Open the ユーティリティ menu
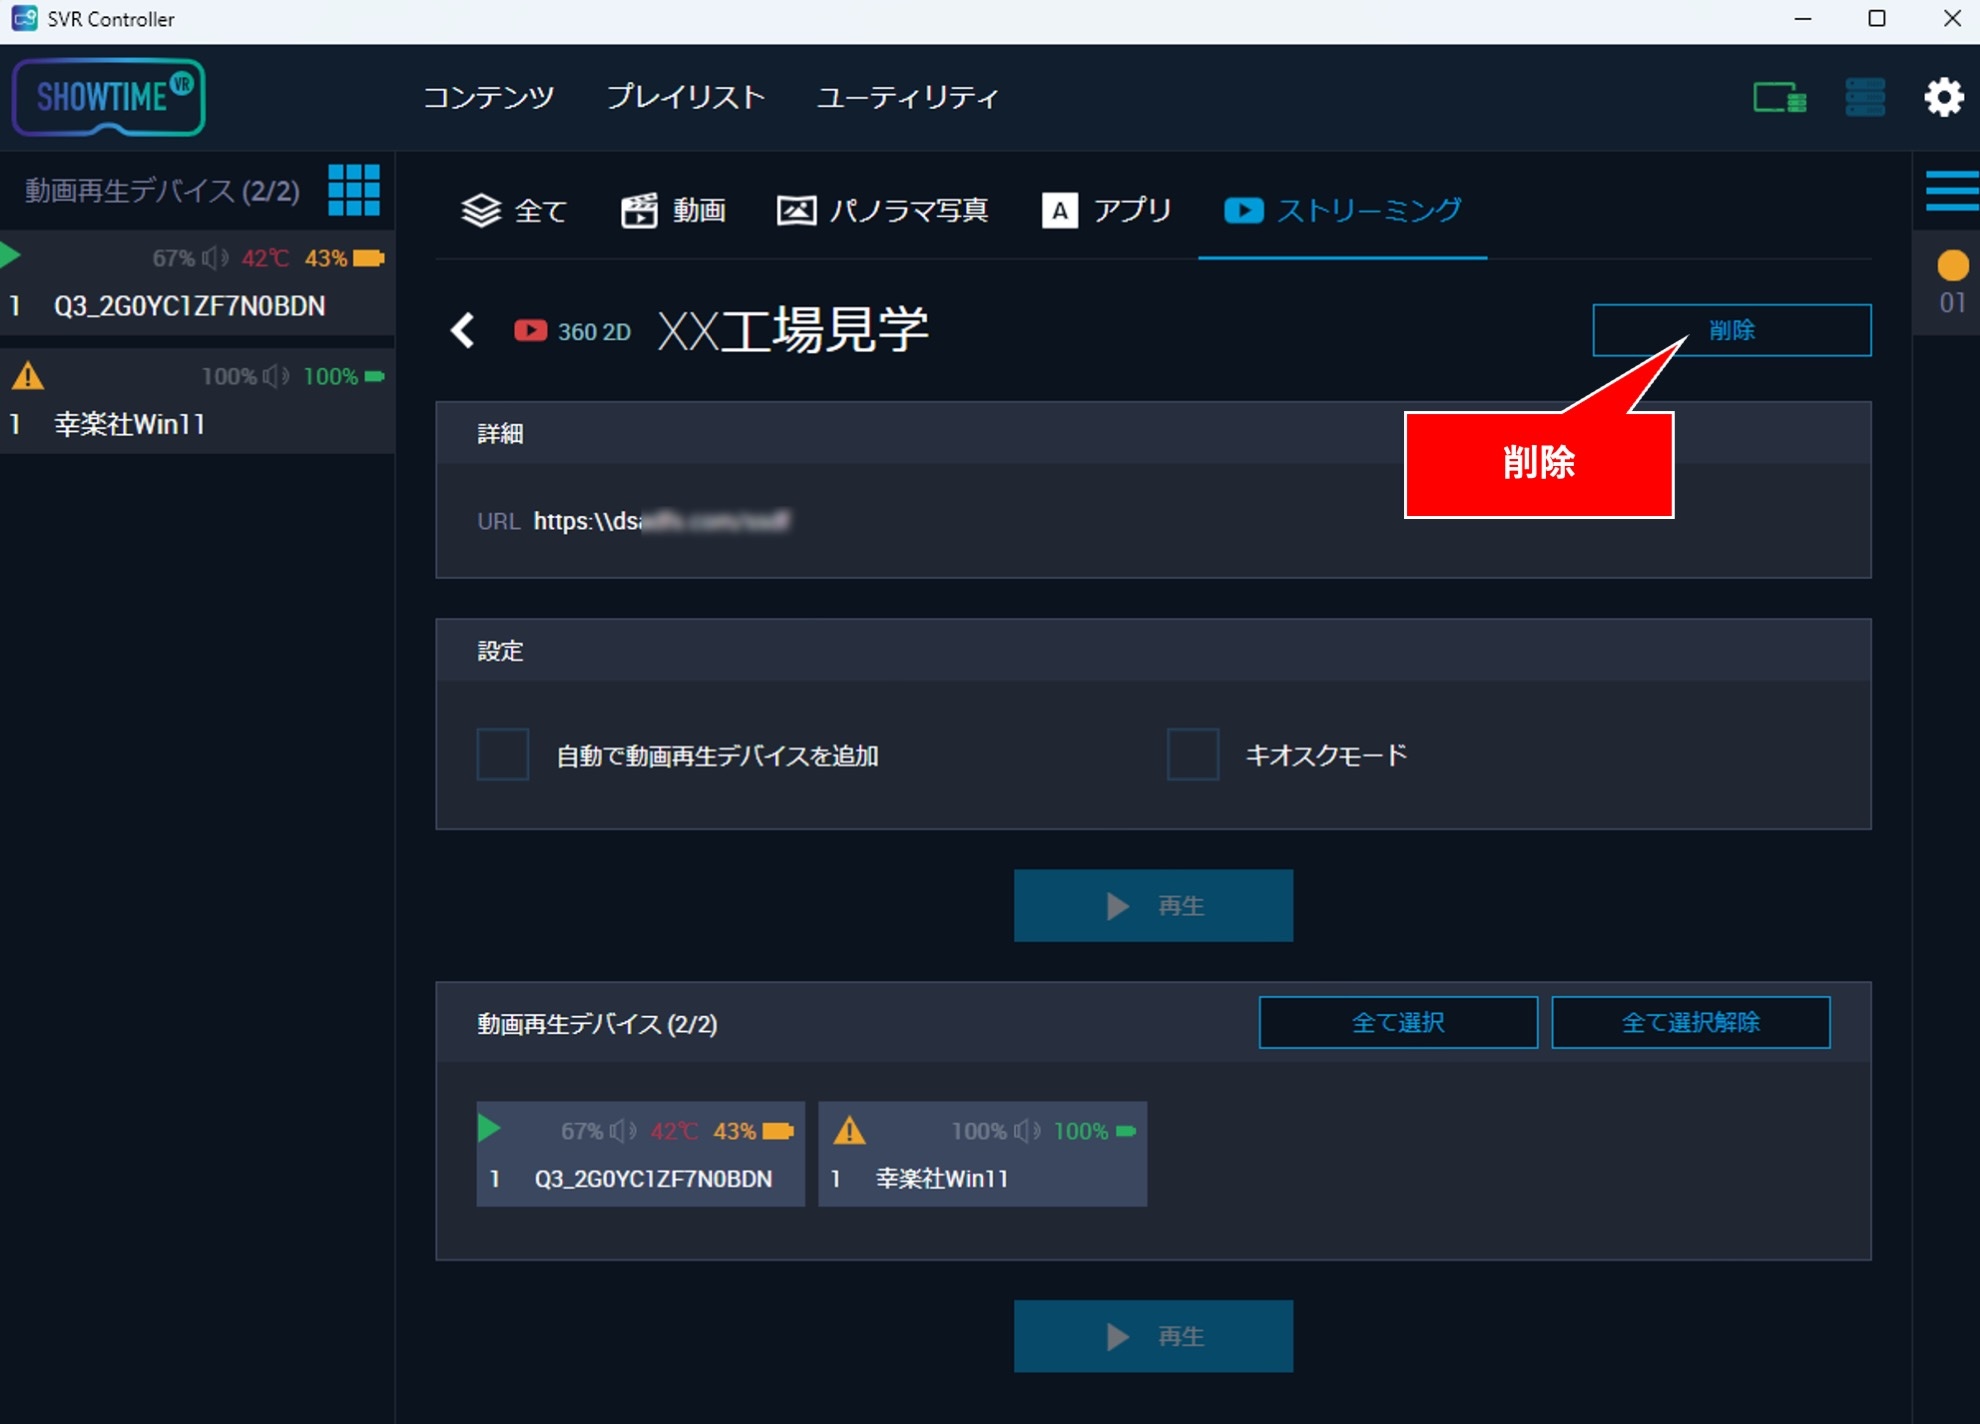 [908, 97]
